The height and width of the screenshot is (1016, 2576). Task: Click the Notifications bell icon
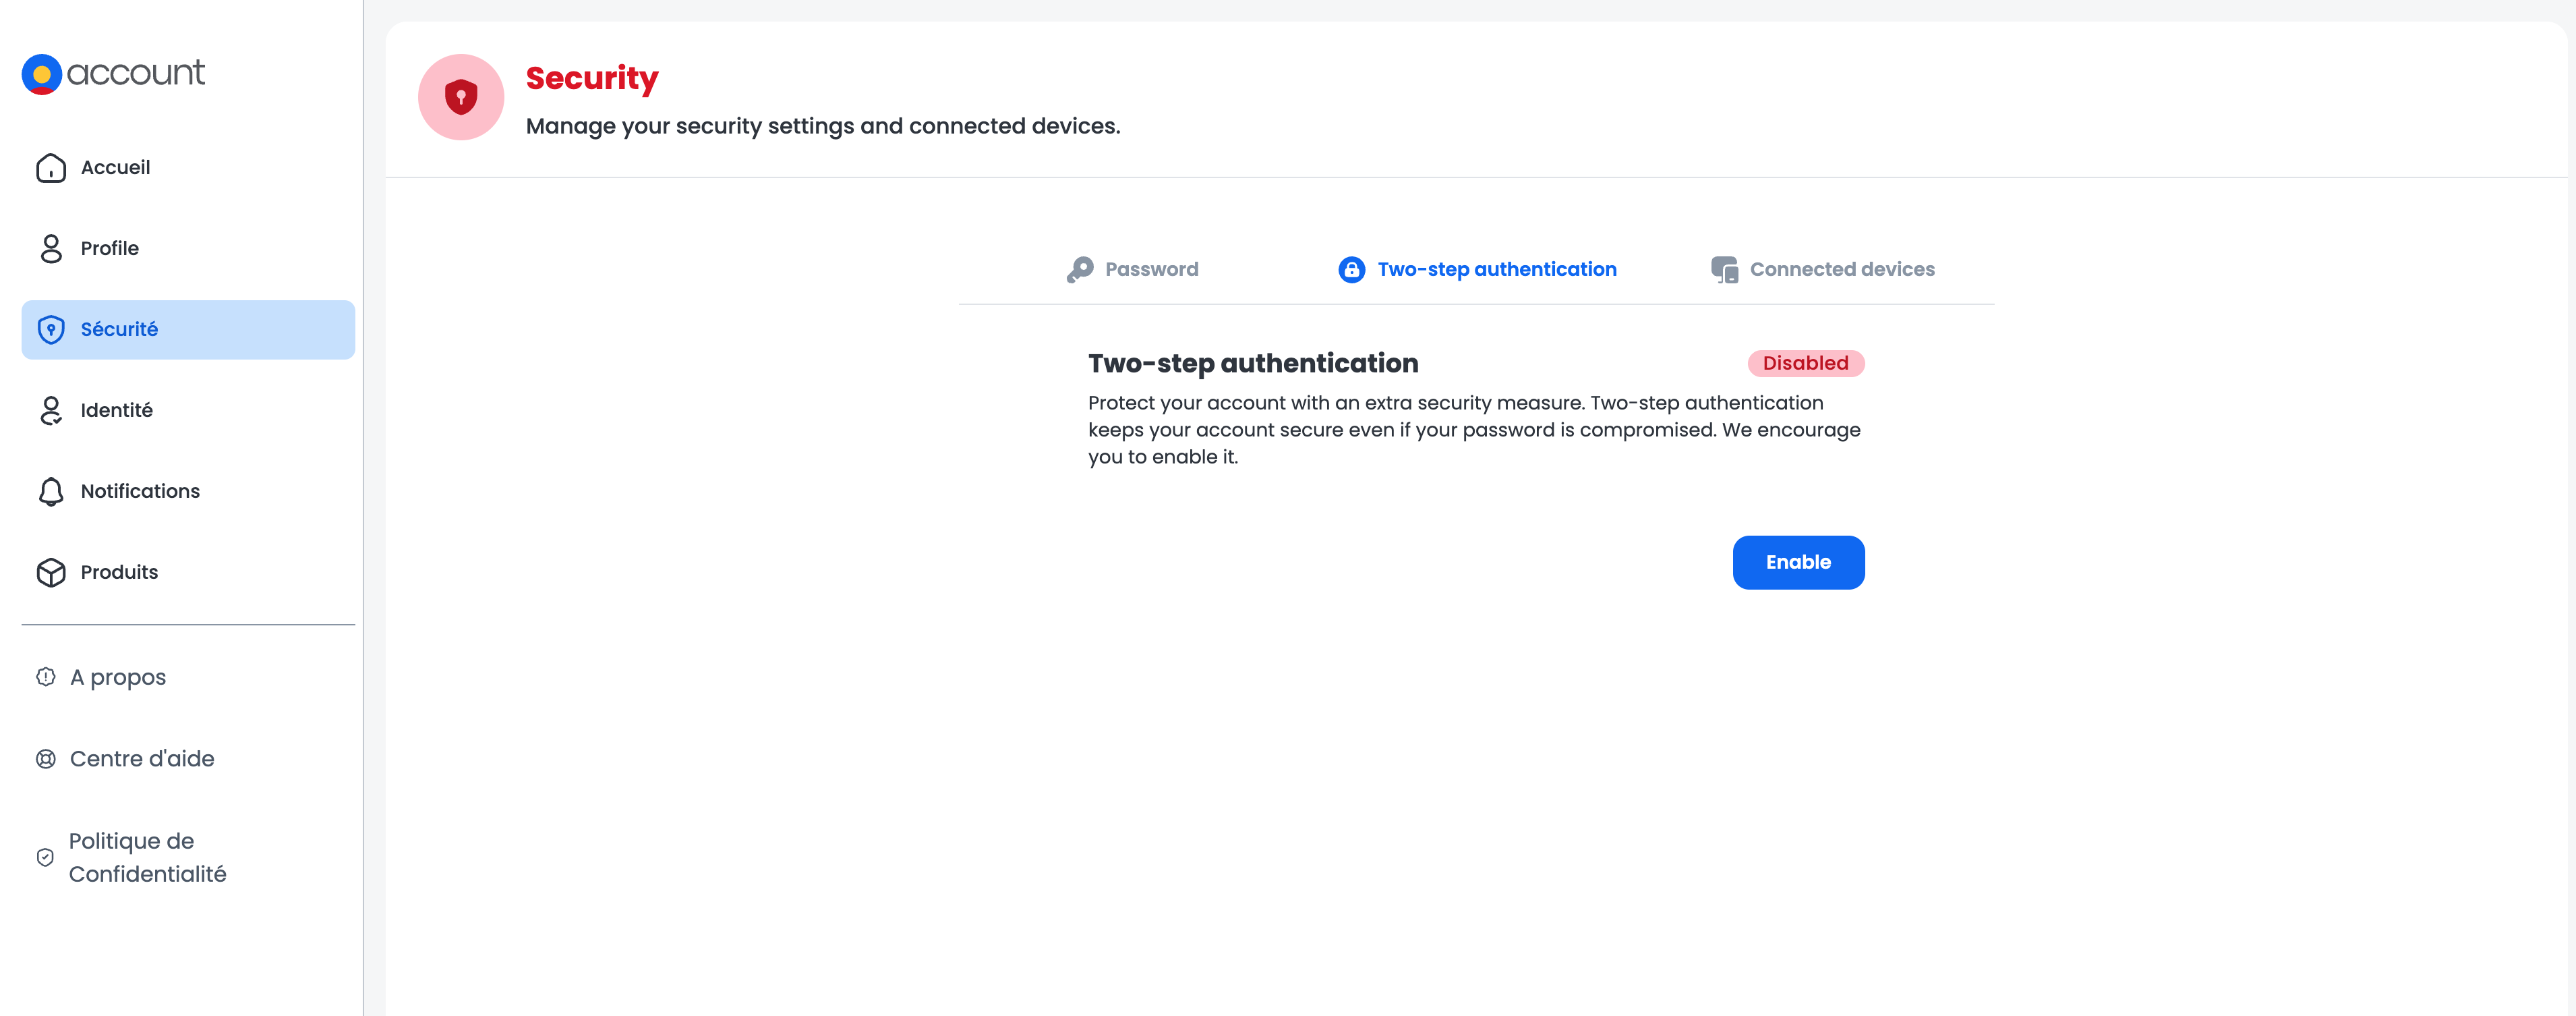[x=51, y=492]
